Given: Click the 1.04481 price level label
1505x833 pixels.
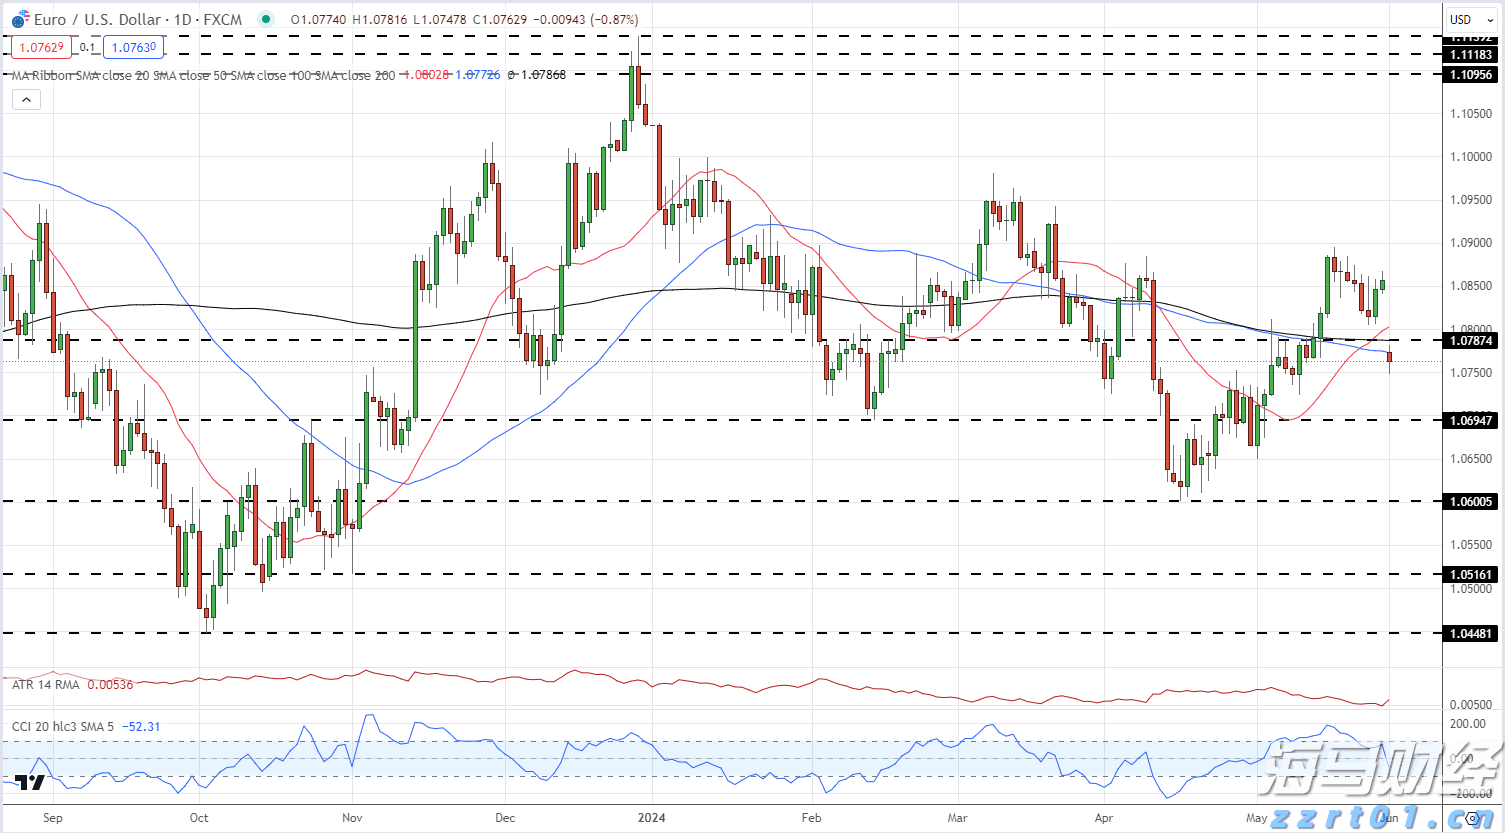Looking at the screenshot, I should pyautogui.click(x=1471, y=633).
